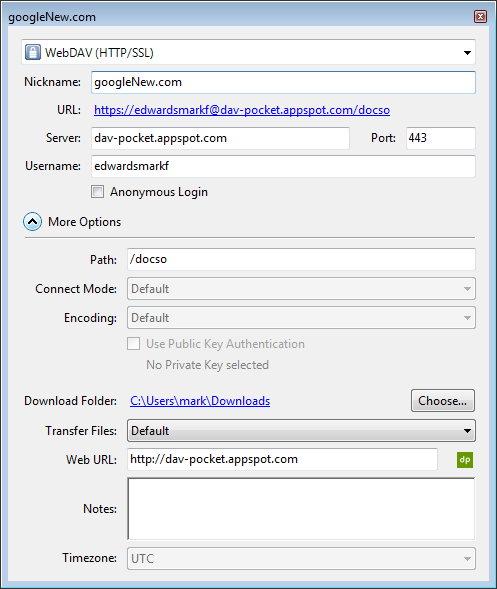Click into the Port number field
The height and width of the screenshot is (589, 497).
[x=441, y=138]
